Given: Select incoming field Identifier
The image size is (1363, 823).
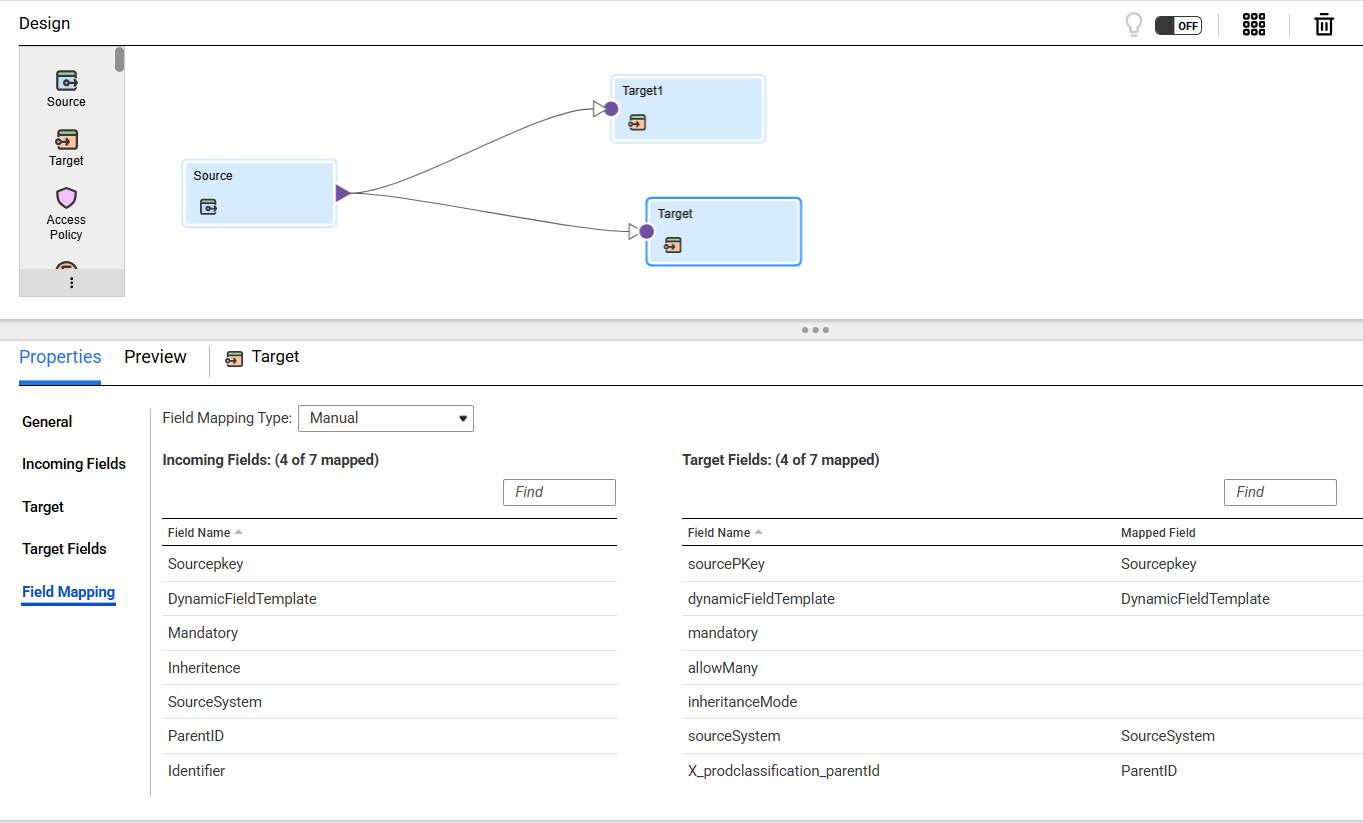Looking at the screenshot, I should point(196,771).
